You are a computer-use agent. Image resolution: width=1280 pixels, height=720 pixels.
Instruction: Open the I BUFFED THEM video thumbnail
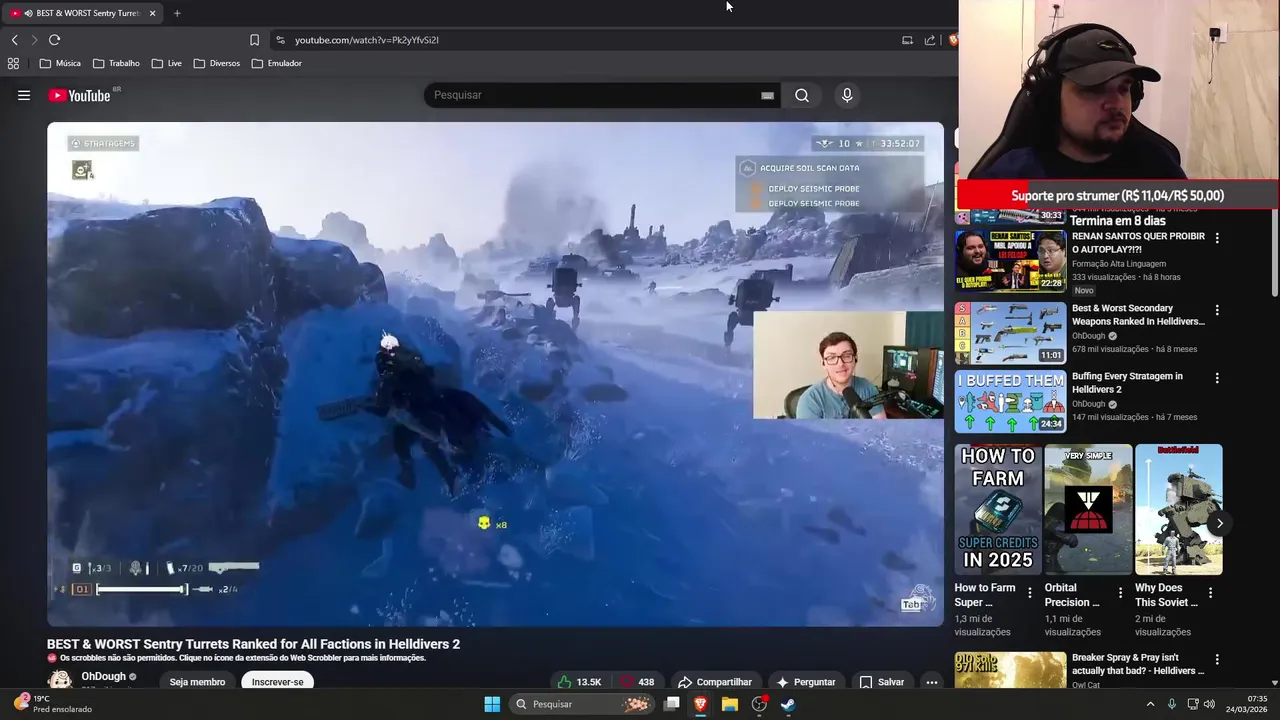(1010, 401)
